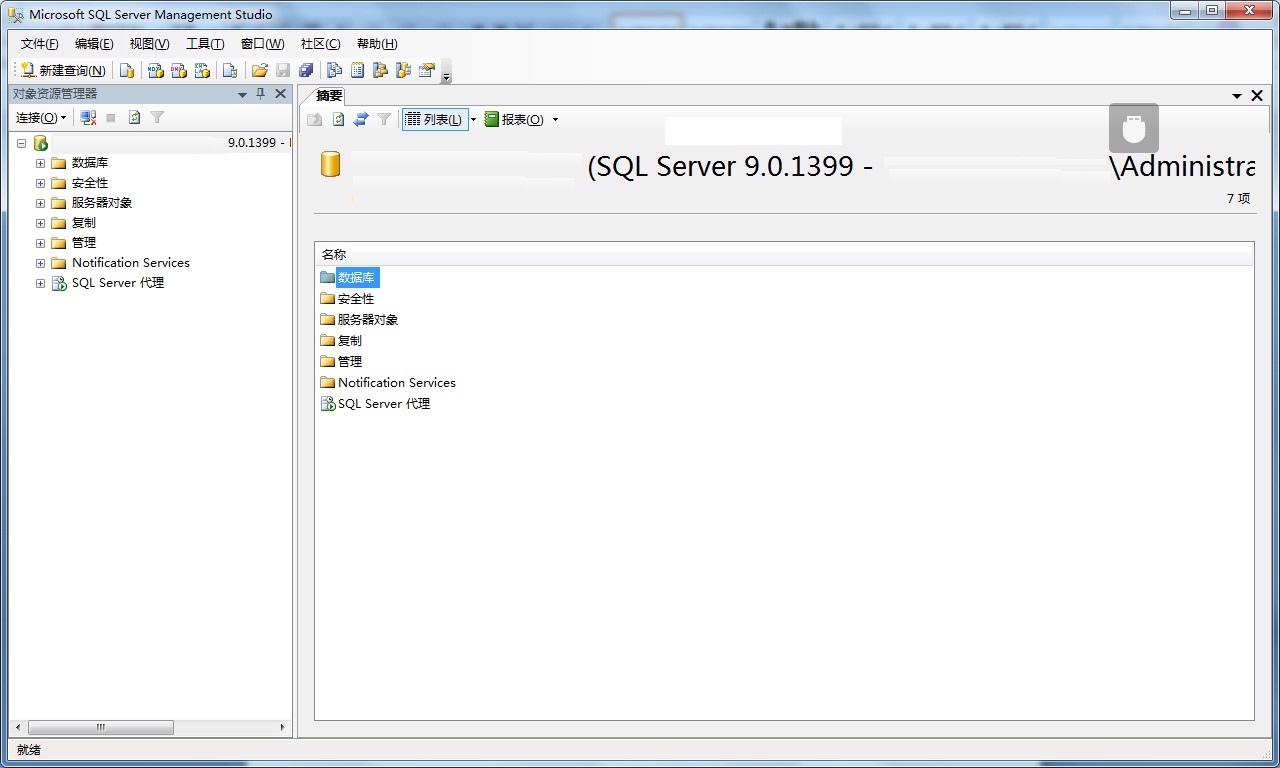The width and height of the screenshot is (1280, 768).
Task: Toggle the 列表(L) list view button
Action: pos(434,120)
